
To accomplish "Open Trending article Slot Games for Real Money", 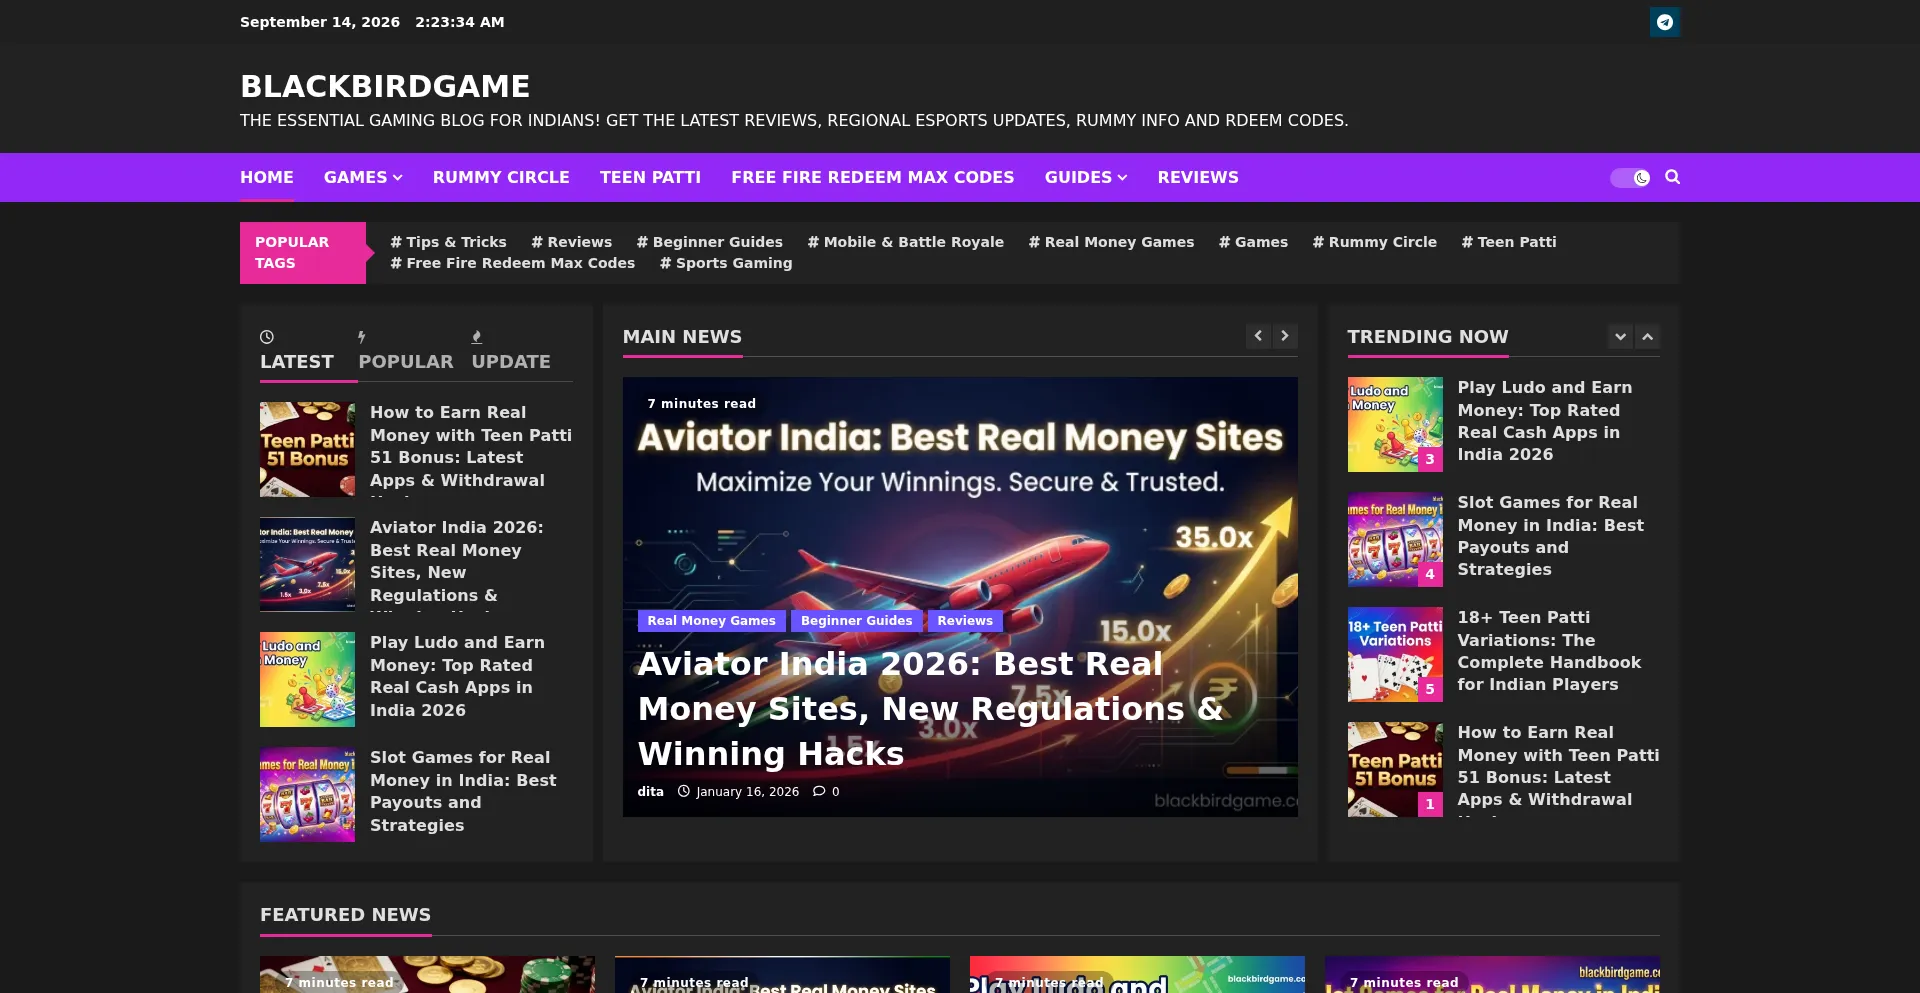I will pyautogui.click(x=1551, y=536).
